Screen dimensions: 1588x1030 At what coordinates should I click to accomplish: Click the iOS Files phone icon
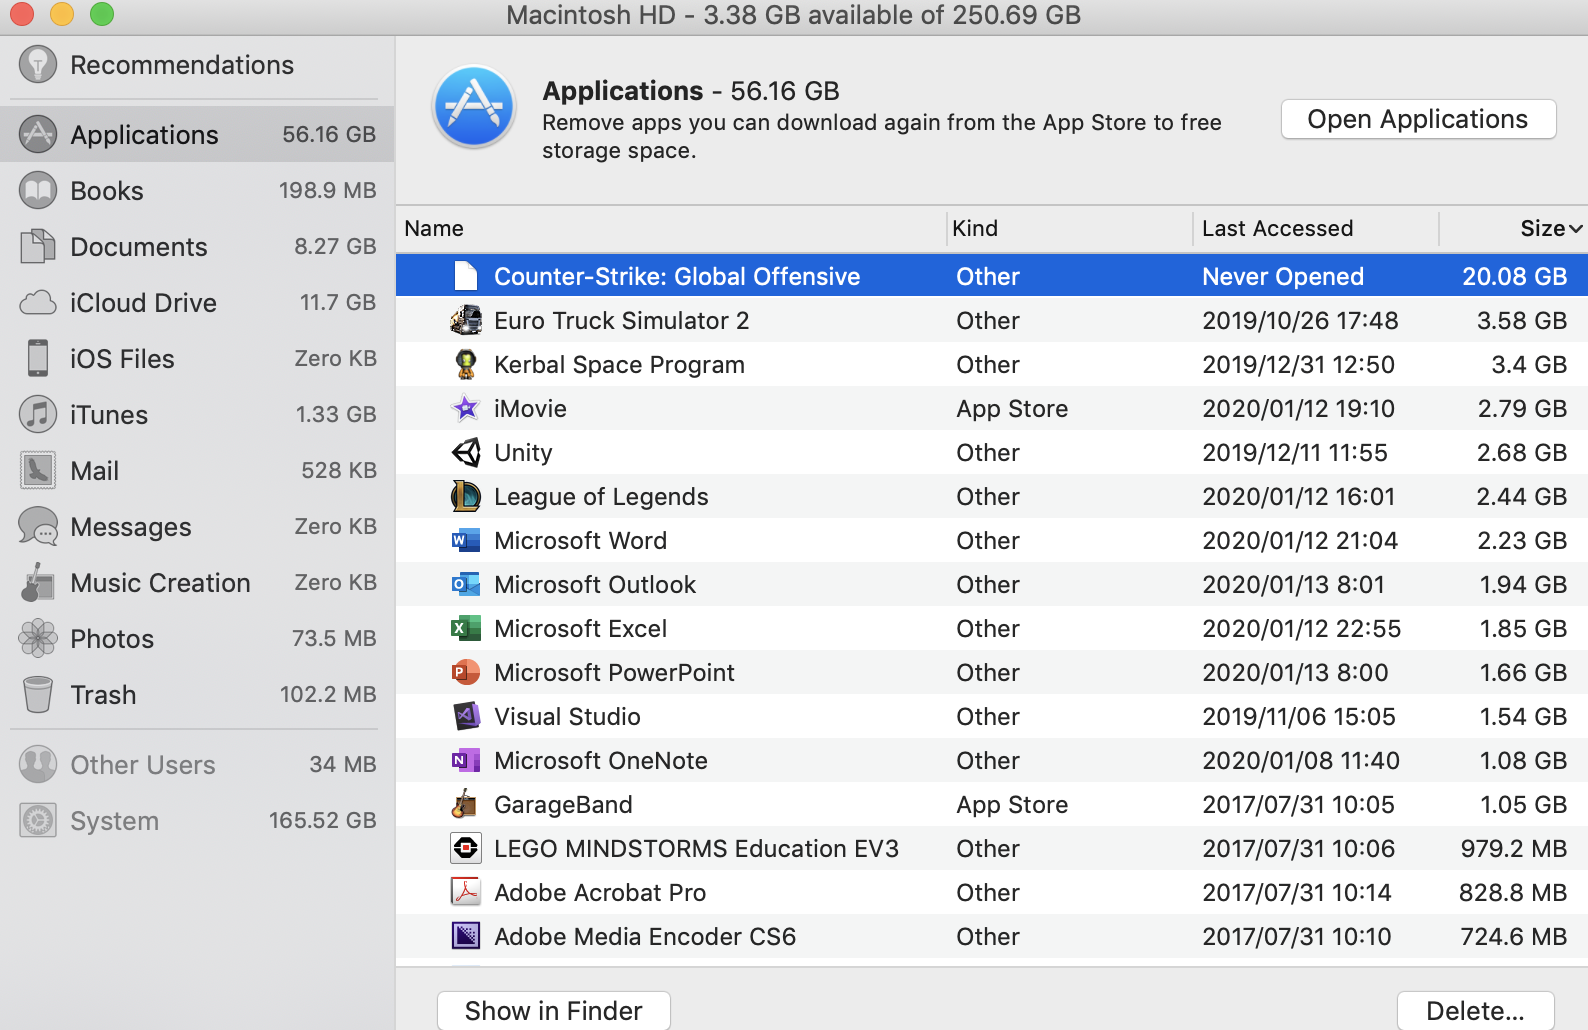click(38, 358)
